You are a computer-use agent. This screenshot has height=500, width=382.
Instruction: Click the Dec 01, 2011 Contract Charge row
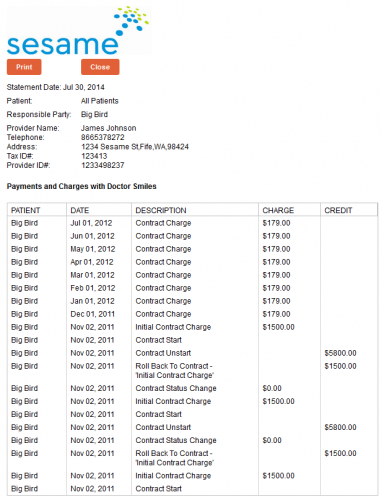(193, 314)
